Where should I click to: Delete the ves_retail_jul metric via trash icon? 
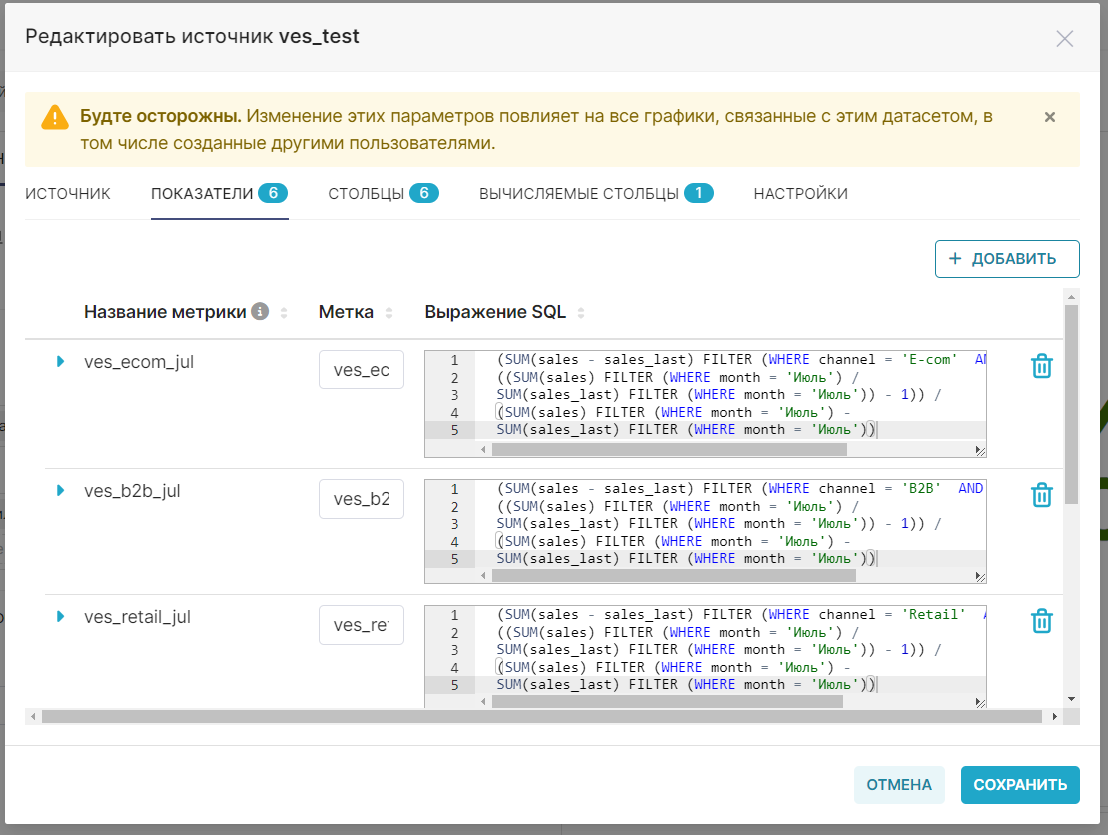[x=1041, y=621]
